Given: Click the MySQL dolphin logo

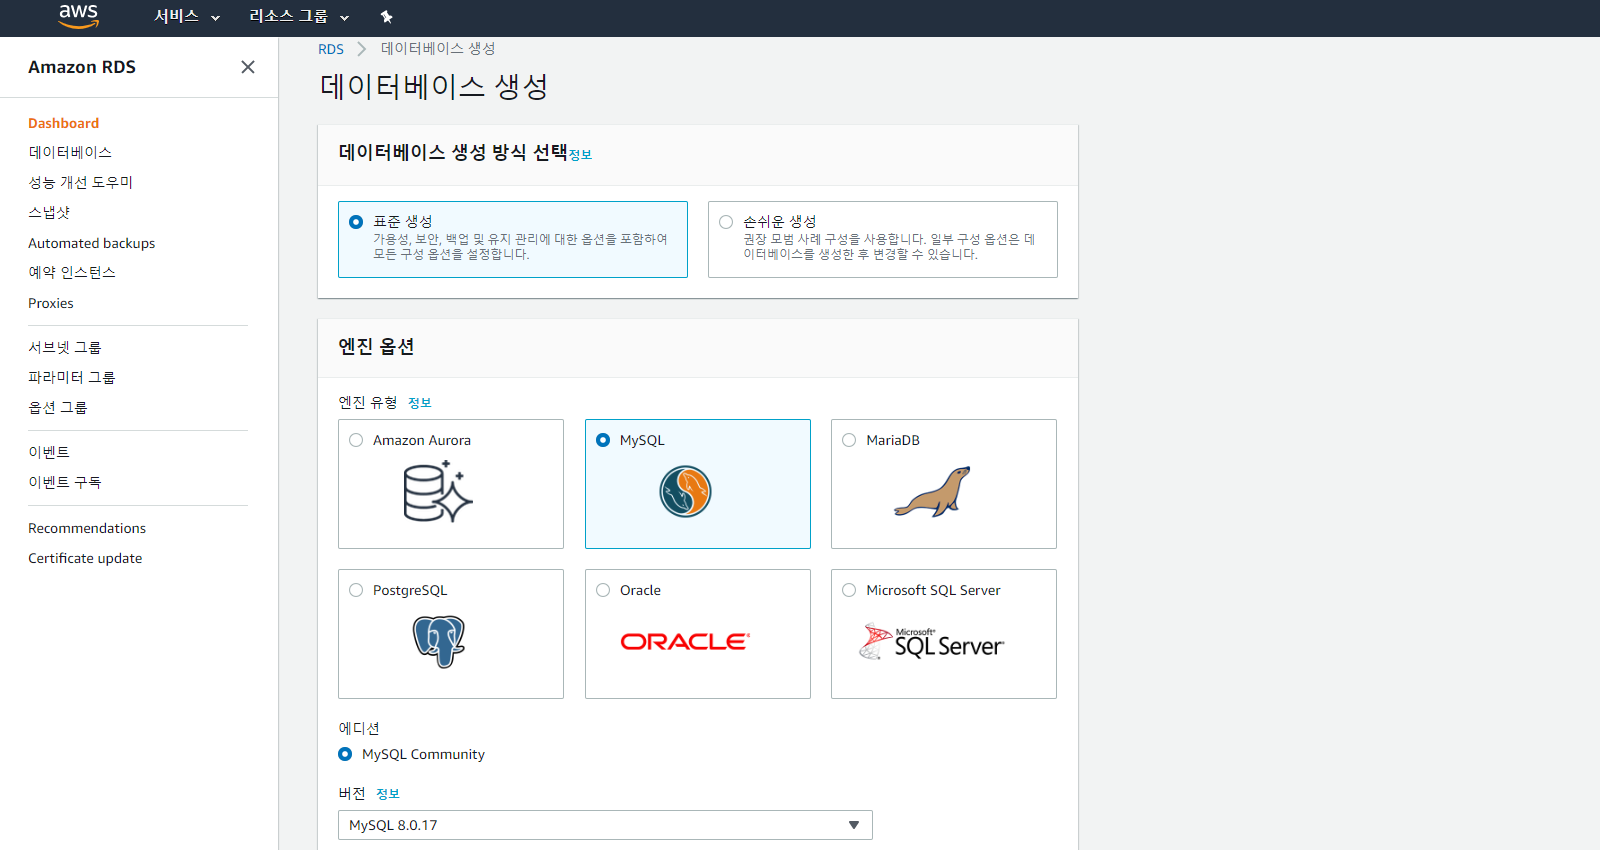Looking at the screenshot, I should tap(685, 491).
